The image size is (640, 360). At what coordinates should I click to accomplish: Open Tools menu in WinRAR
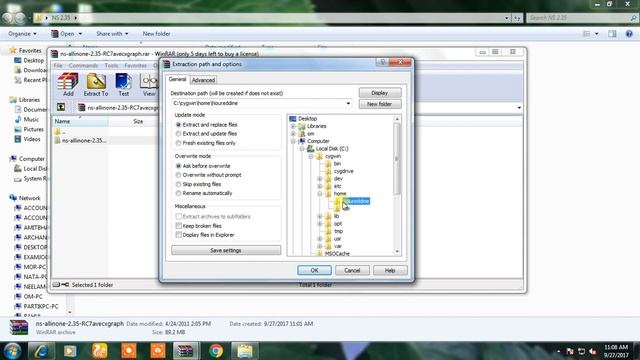pyautogui.click(x=111, y=65)
